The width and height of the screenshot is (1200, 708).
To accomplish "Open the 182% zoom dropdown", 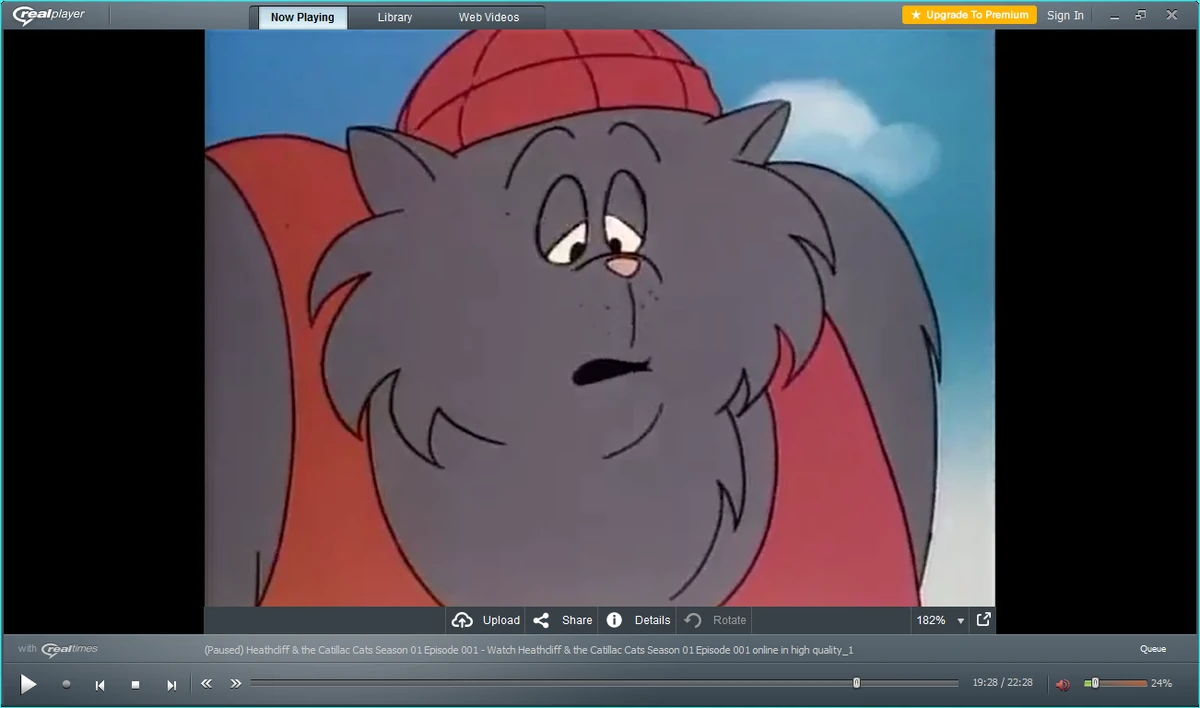I will pos(940,620).
